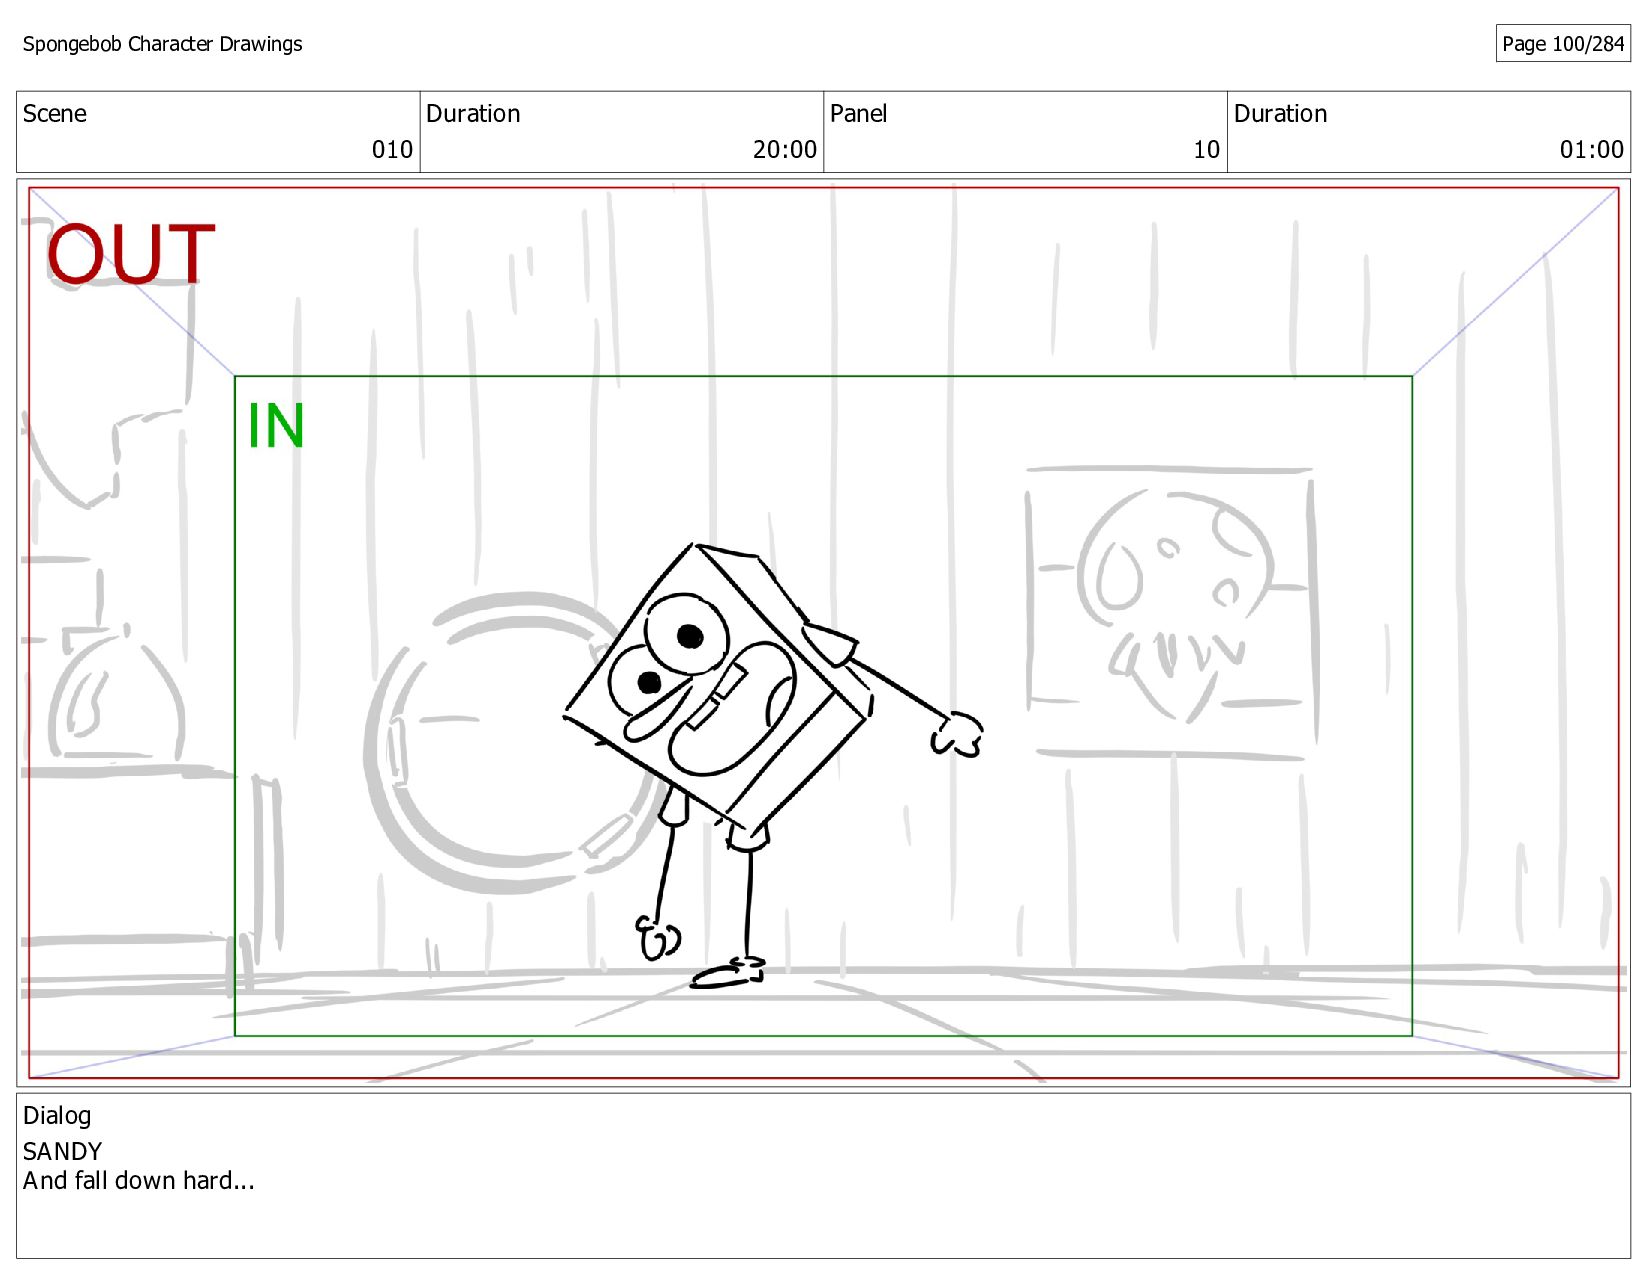This screenshot has height=1275, width=1650.
Task: Click the green 'IN' camera label
Action: tap(276, 426)
